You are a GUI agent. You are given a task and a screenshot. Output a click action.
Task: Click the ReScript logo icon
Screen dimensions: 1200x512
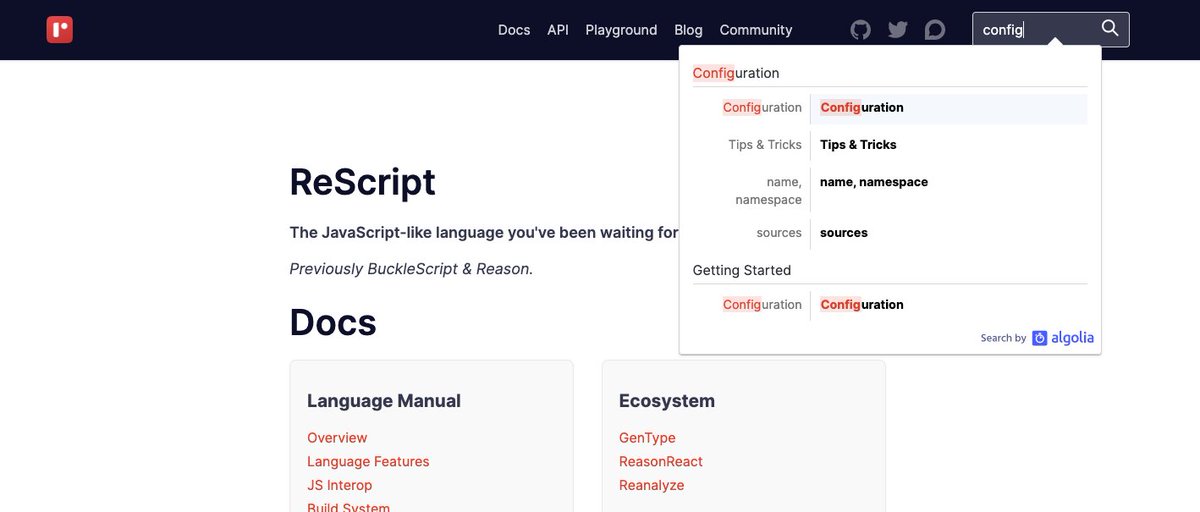tap(60, 30)
